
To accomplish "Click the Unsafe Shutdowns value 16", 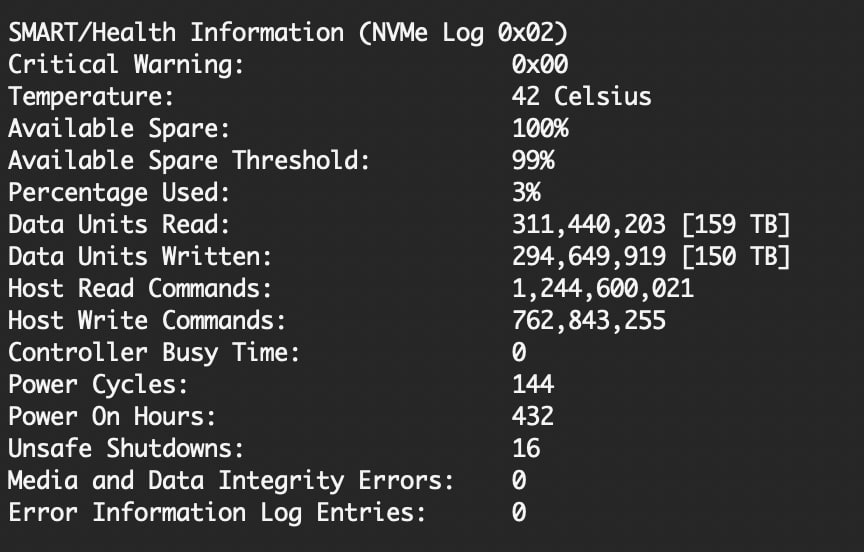I will tap(526, 449).
